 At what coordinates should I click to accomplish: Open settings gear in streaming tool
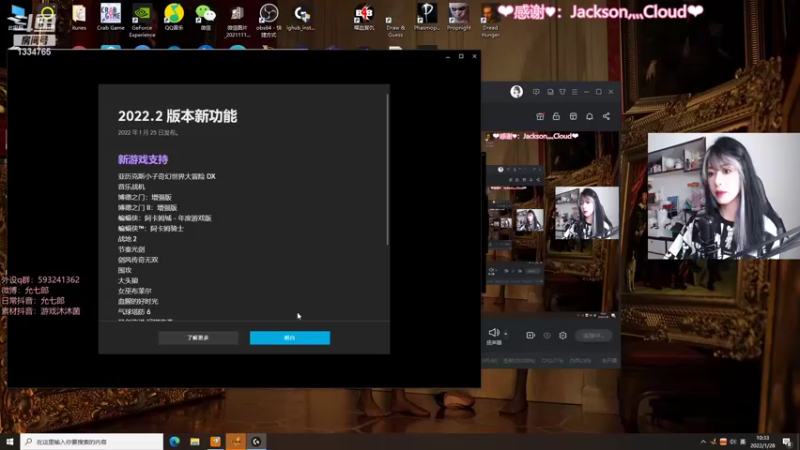[563, 335]
